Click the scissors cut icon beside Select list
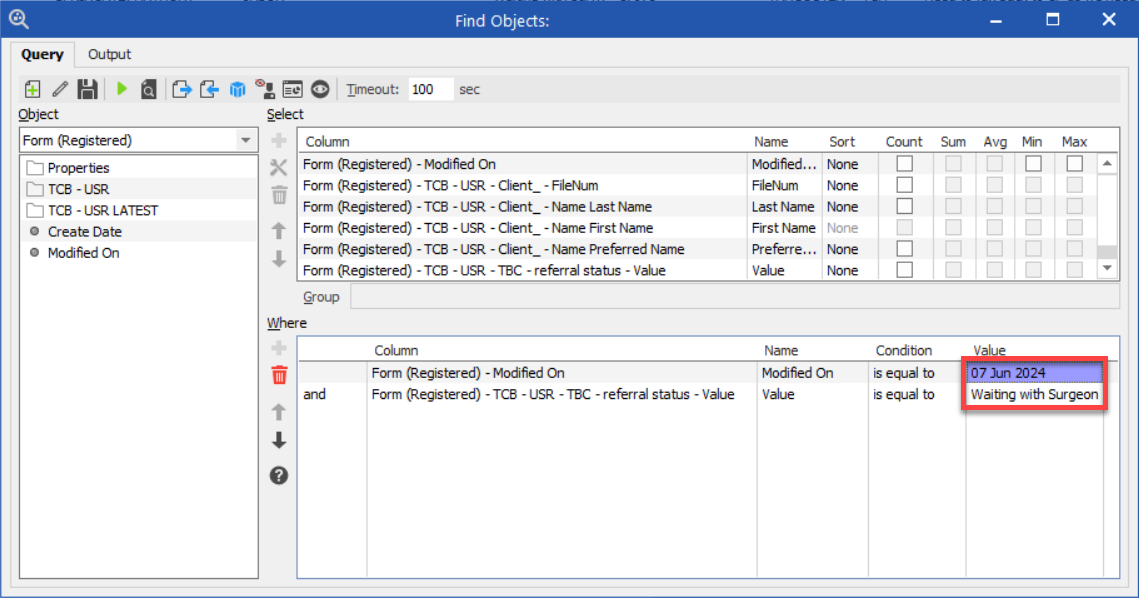The height and width of the screenshot is (598, 1139). 279,168
